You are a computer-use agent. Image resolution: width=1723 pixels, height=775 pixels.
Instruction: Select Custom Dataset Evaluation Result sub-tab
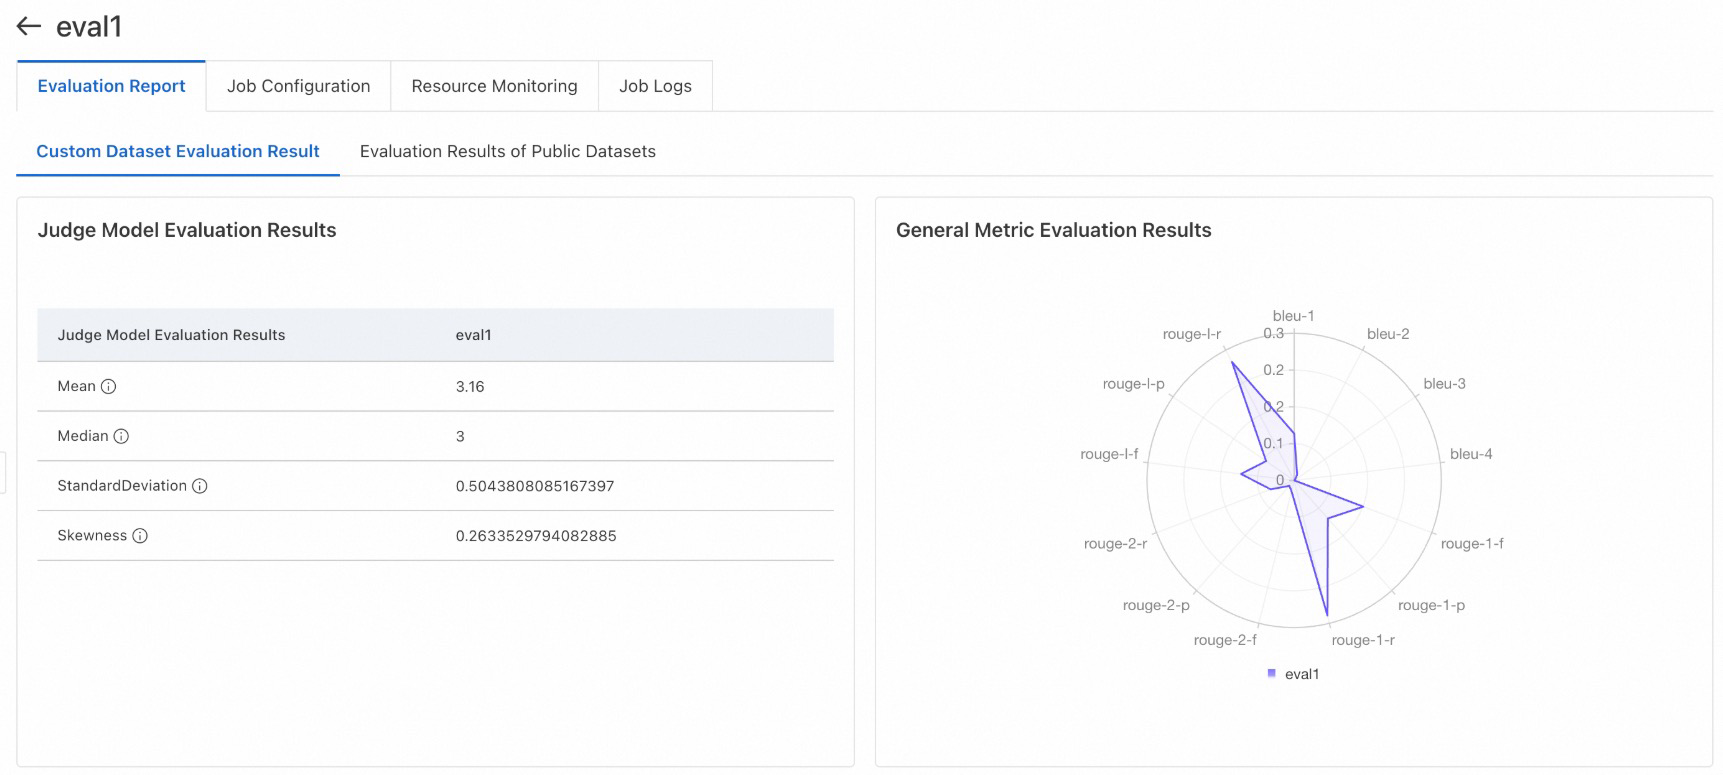178,151
